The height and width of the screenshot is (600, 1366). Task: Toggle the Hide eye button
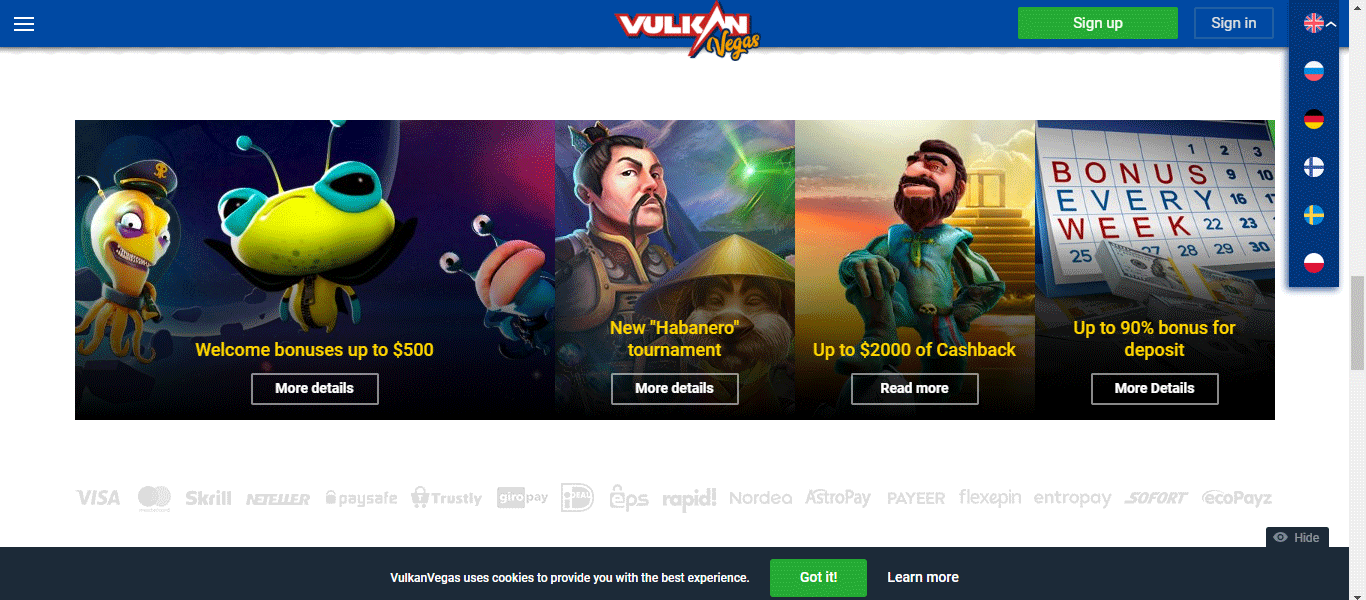pyautogui.click(x=1297, y=537)
